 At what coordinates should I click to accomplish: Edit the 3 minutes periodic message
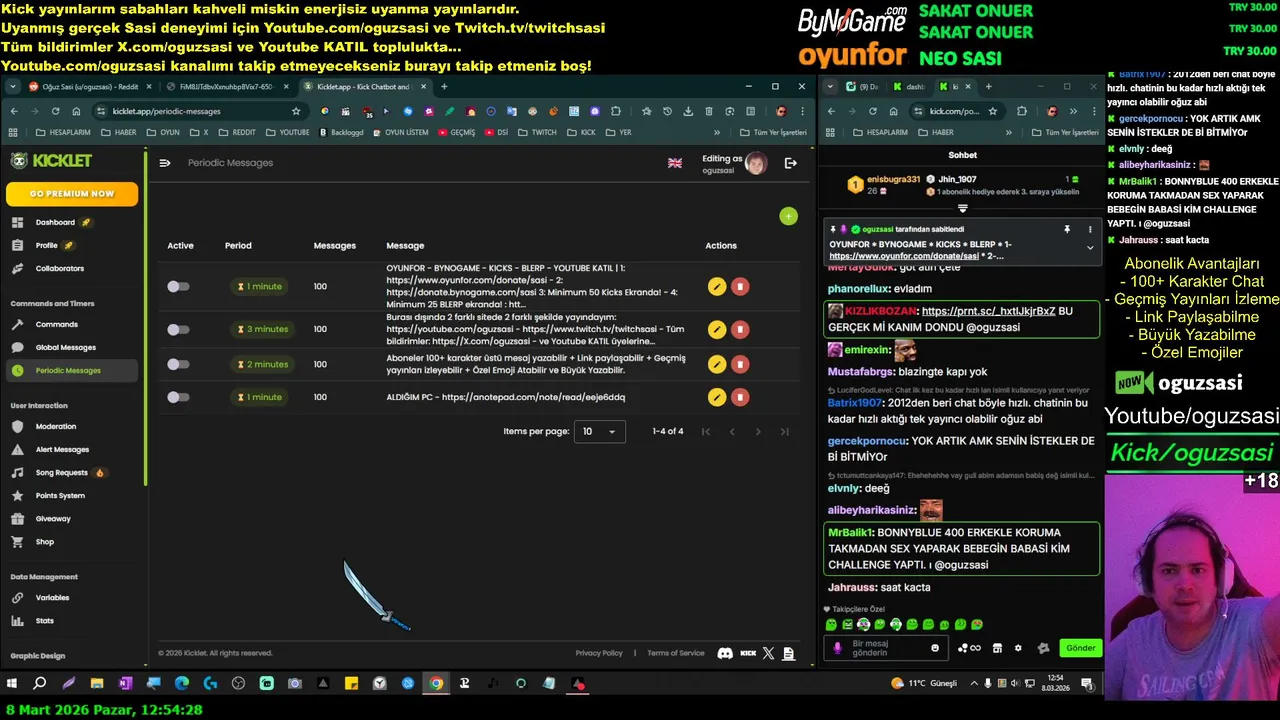(x=716, y=329)
